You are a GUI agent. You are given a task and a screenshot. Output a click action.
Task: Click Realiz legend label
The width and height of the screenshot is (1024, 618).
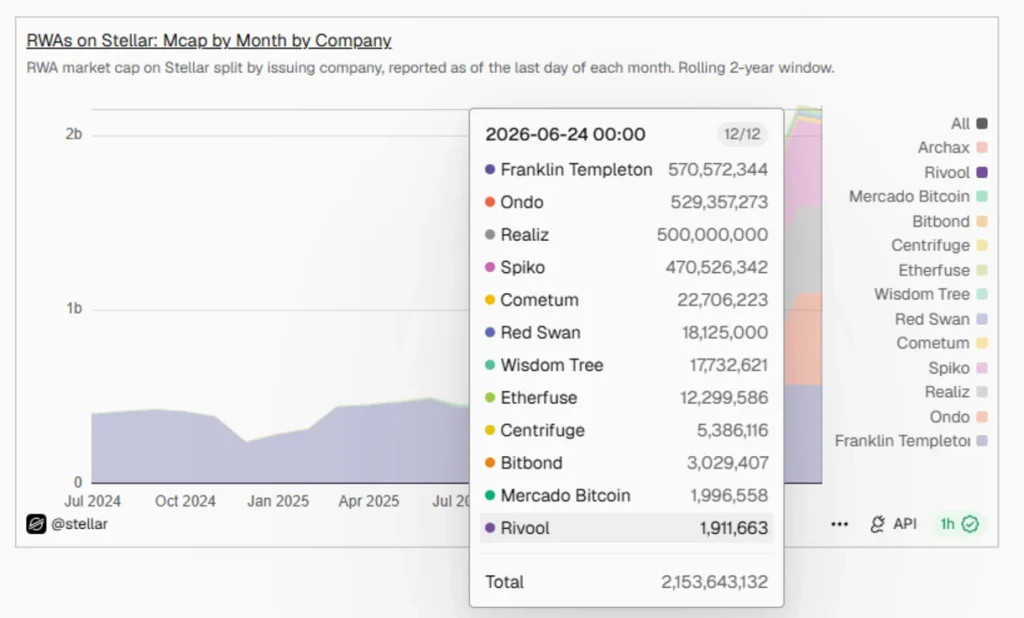(947, 392)
